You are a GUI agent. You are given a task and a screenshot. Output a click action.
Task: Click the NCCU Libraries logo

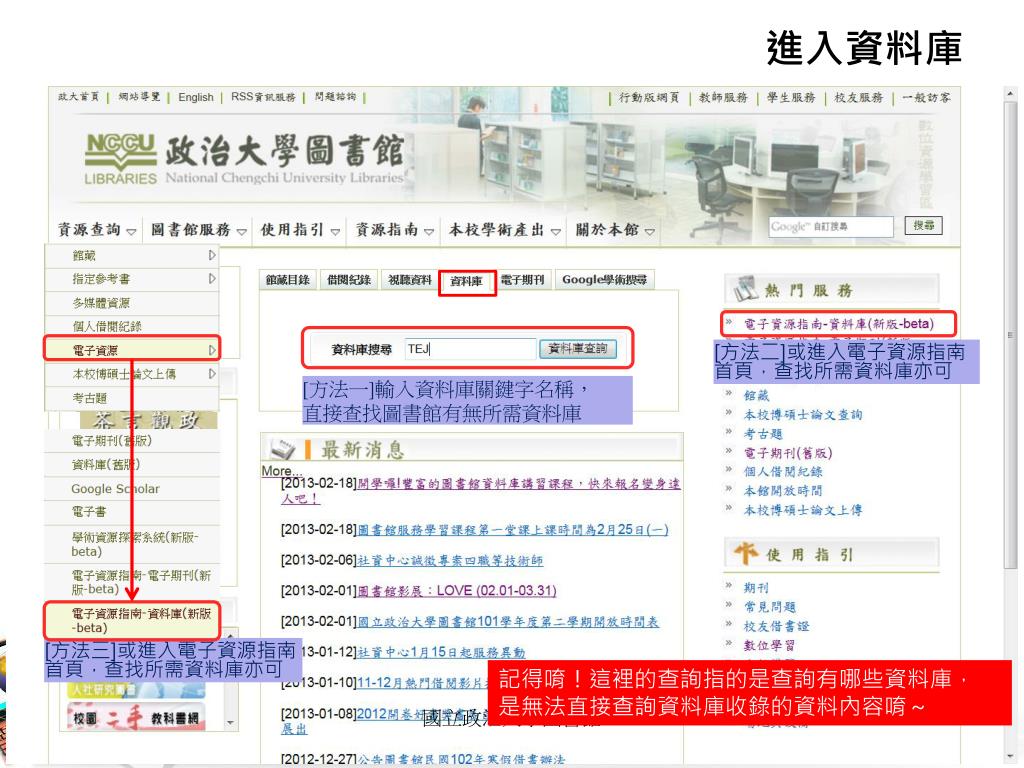click(x=120, y=159)
